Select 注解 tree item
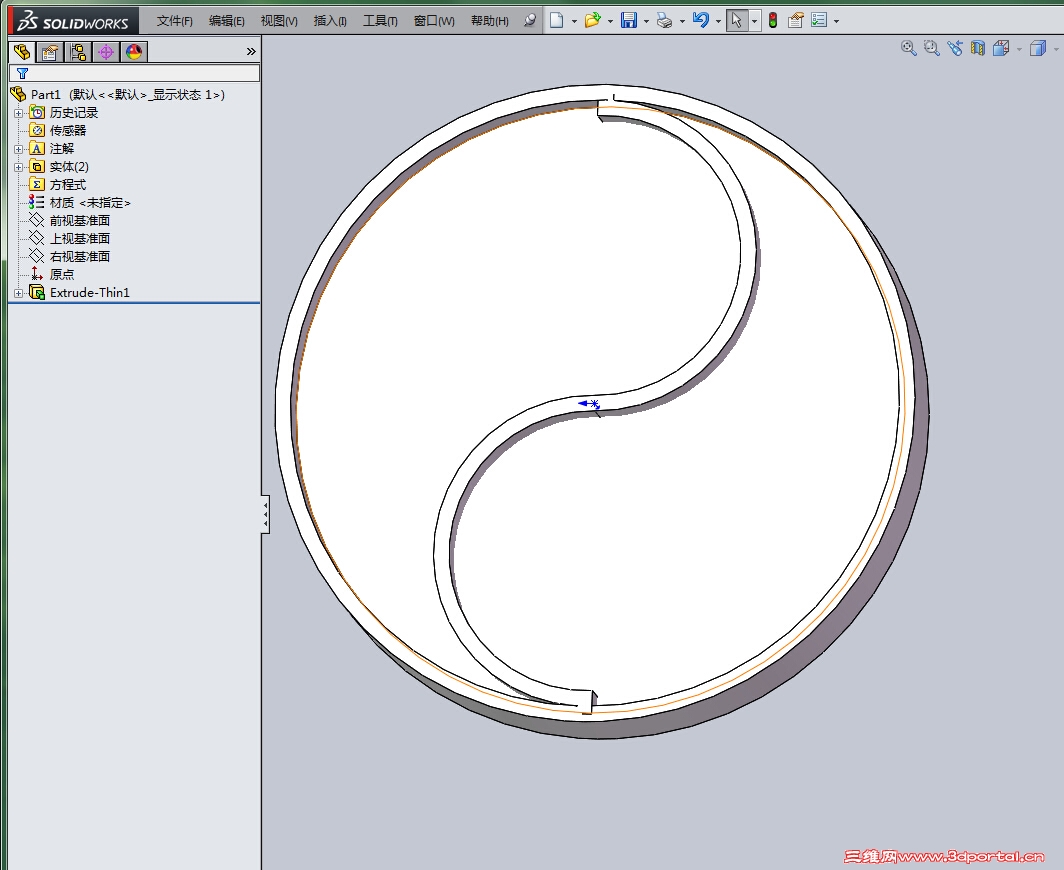 [52, 149]
